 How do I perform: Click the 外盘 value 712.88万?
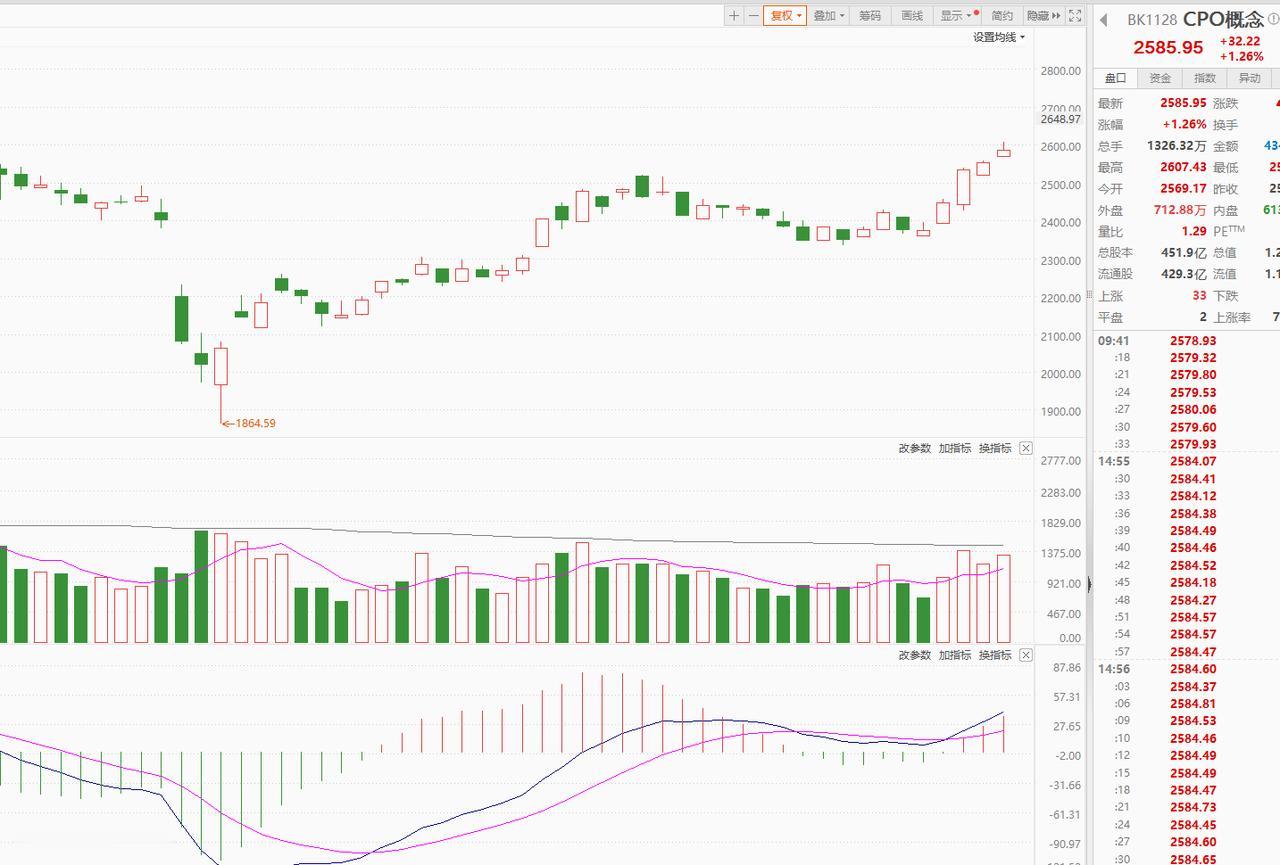[1179, 210]
